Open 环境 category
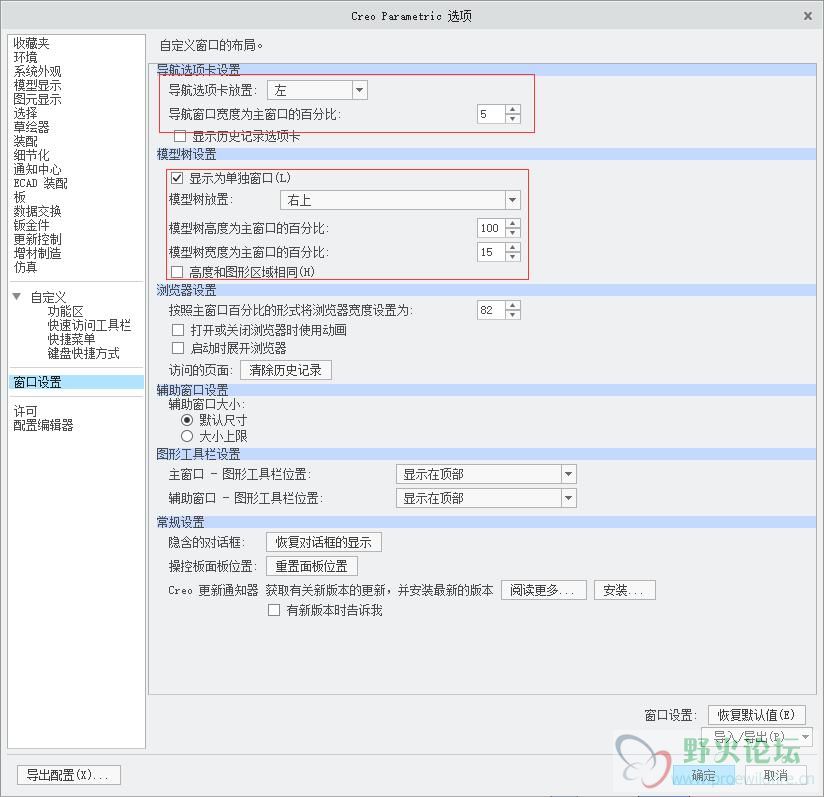 25,57
